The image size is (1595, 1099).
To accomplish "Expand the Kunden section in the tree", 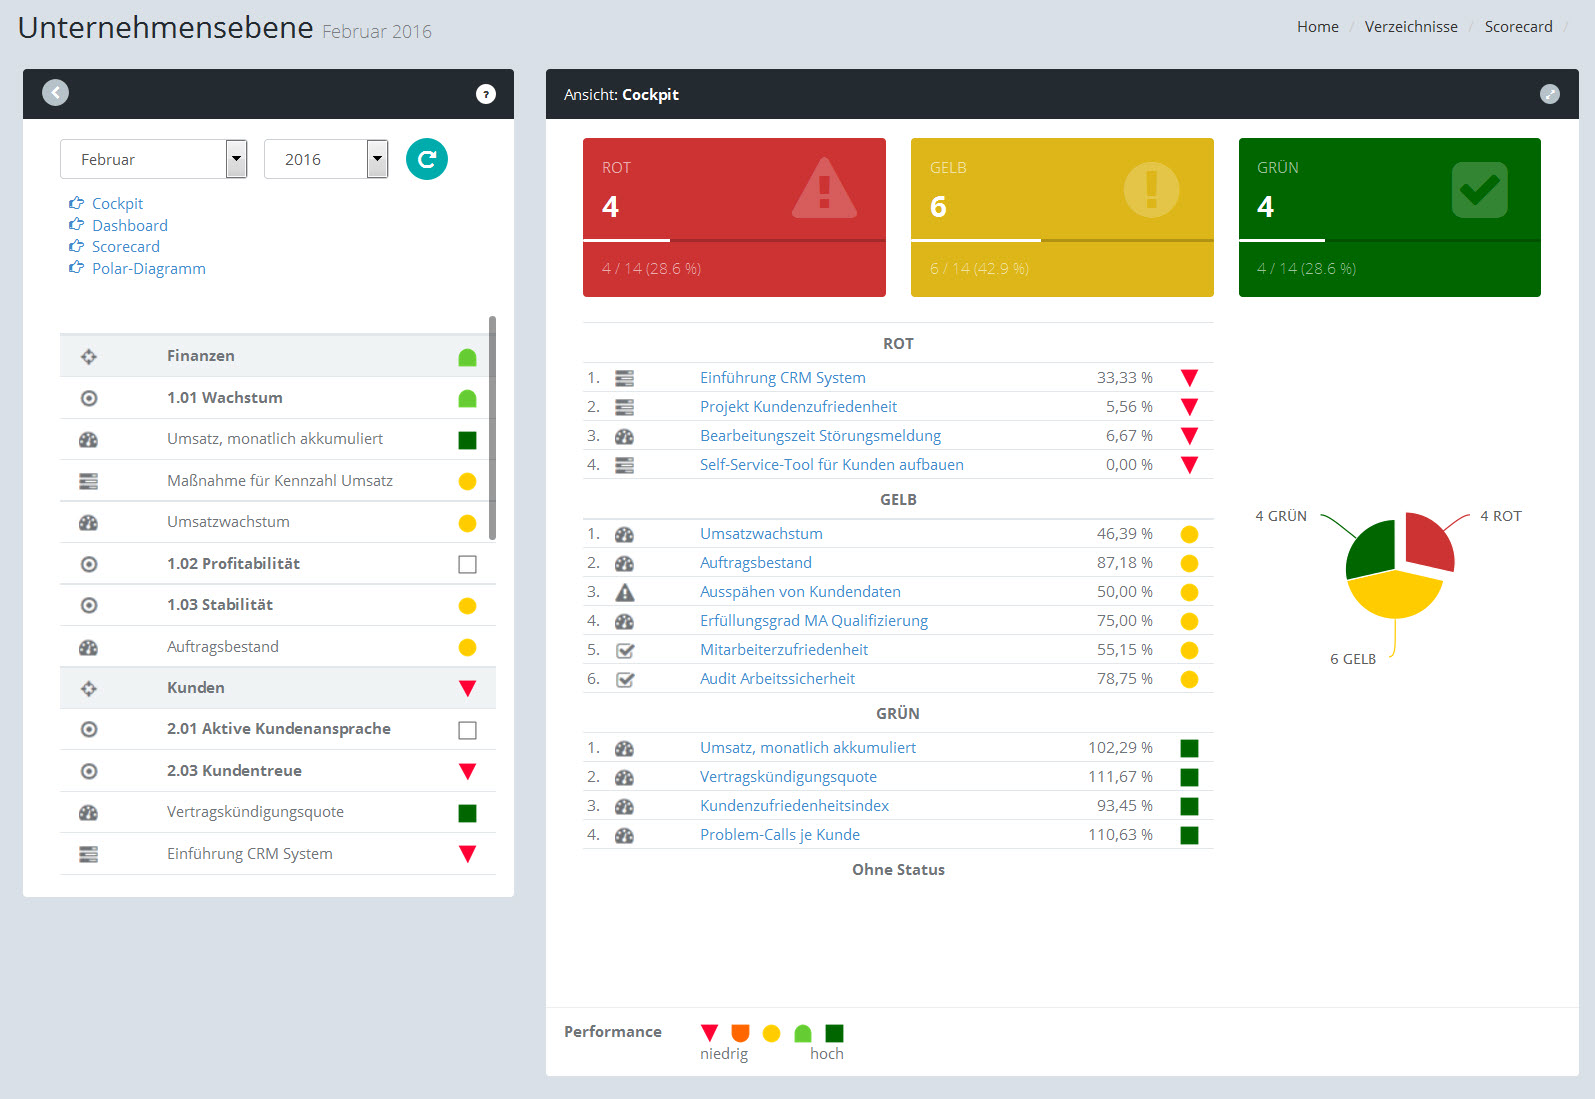I will [x=195, y=688].
